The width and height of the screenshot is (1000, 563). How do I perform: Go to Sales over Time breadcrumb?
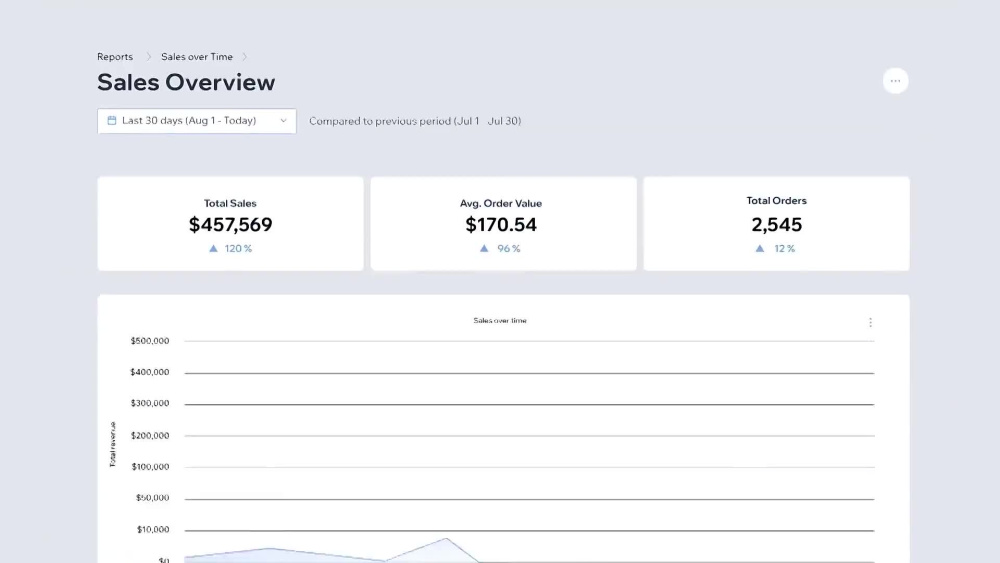tap(196, 57)
